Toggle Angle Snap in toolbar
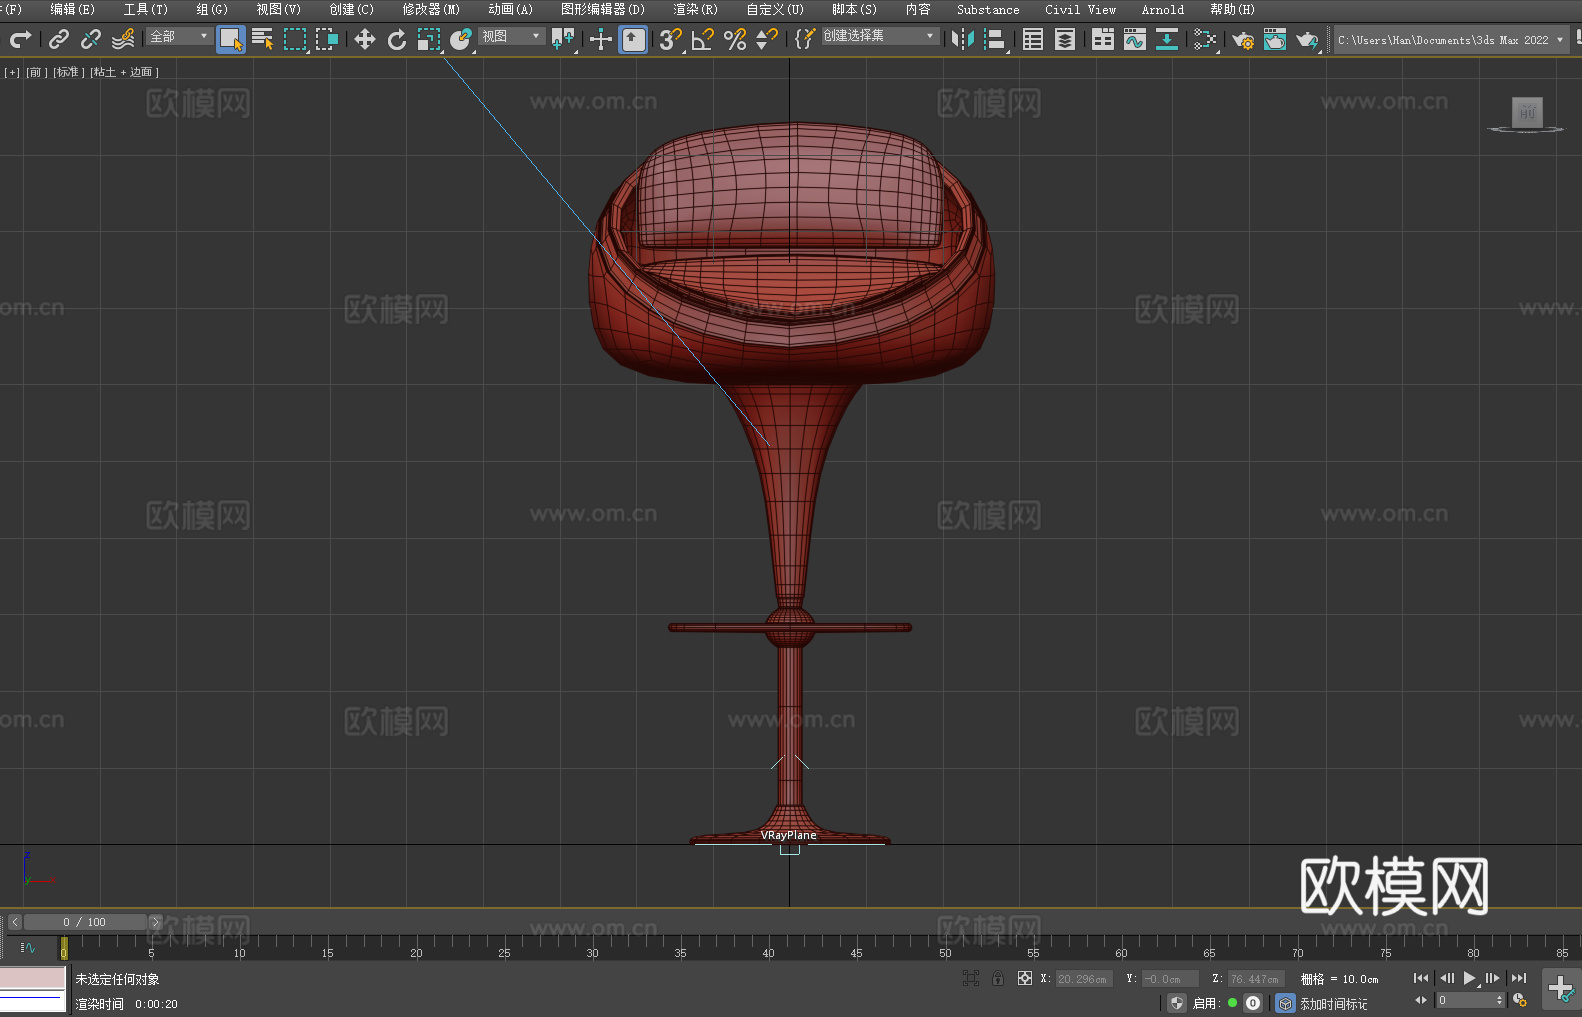The image size is (1582, 1017). click(702, 39)
